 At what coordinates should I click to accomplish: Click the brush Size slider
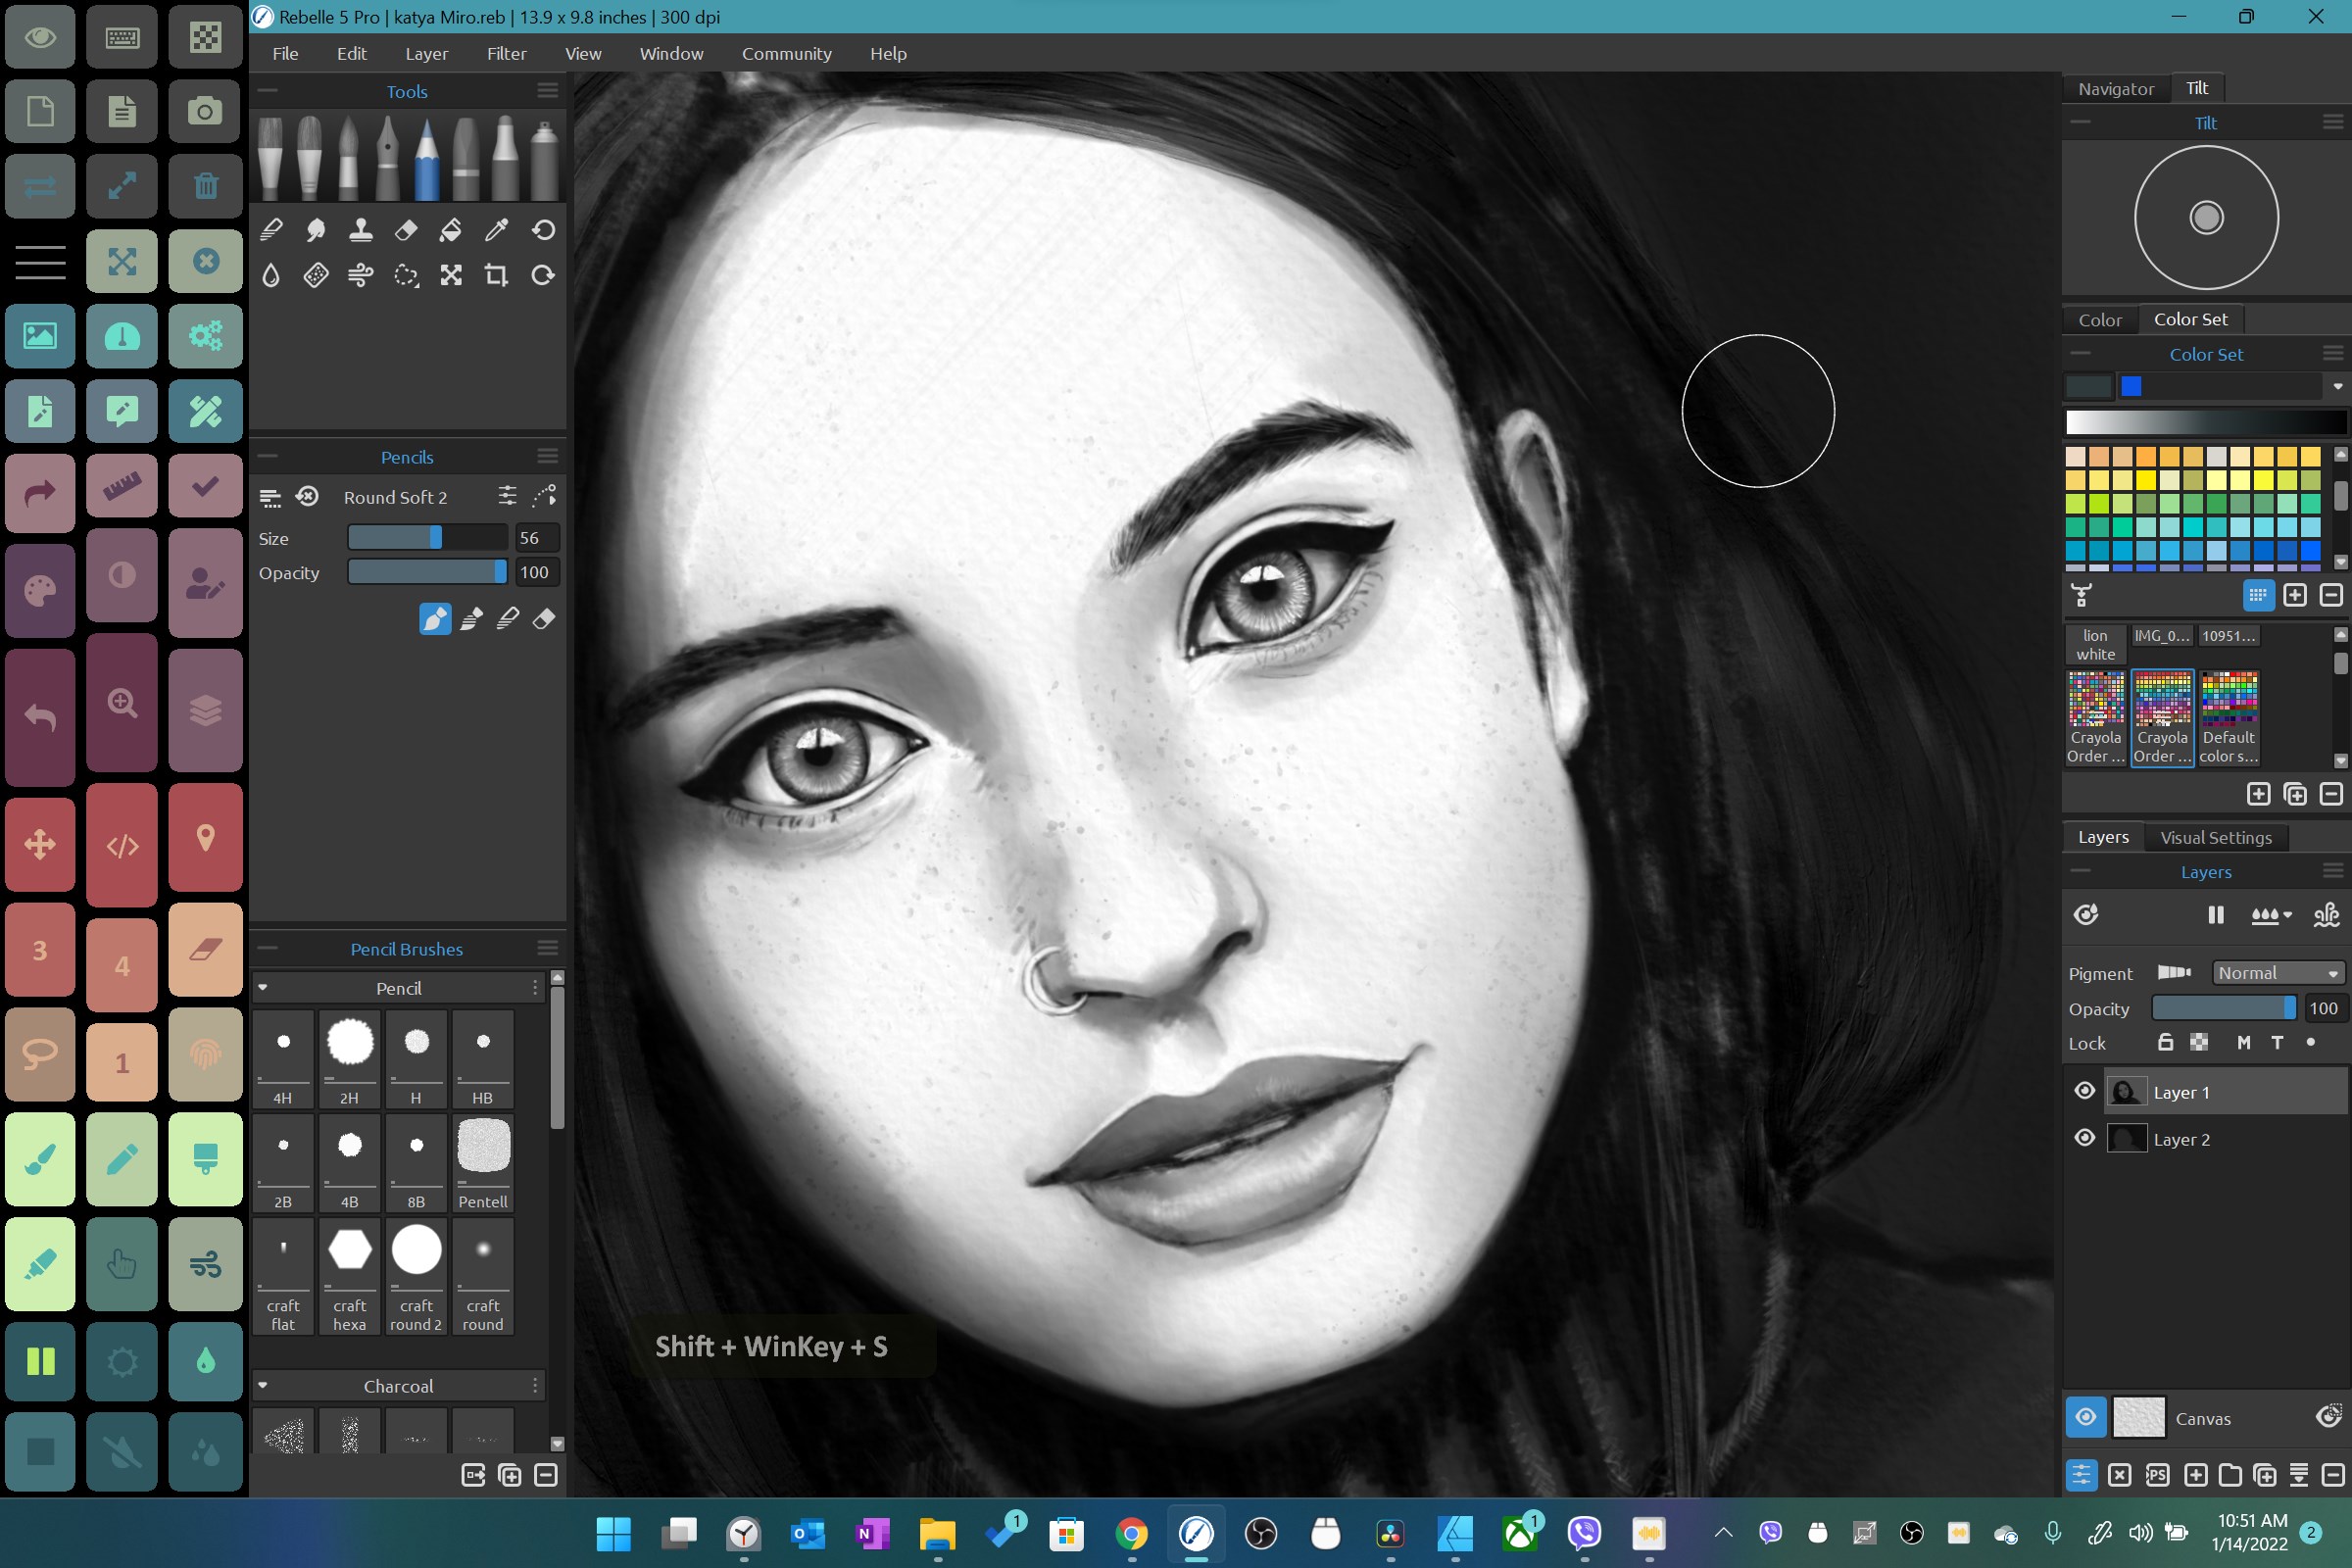pyautogui.click(x=427, y=538)
